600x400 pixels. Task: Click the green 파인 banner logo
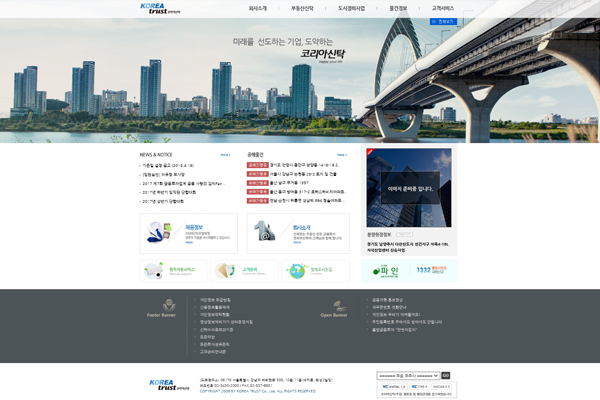pyautogui.click(x=386, y=271)
